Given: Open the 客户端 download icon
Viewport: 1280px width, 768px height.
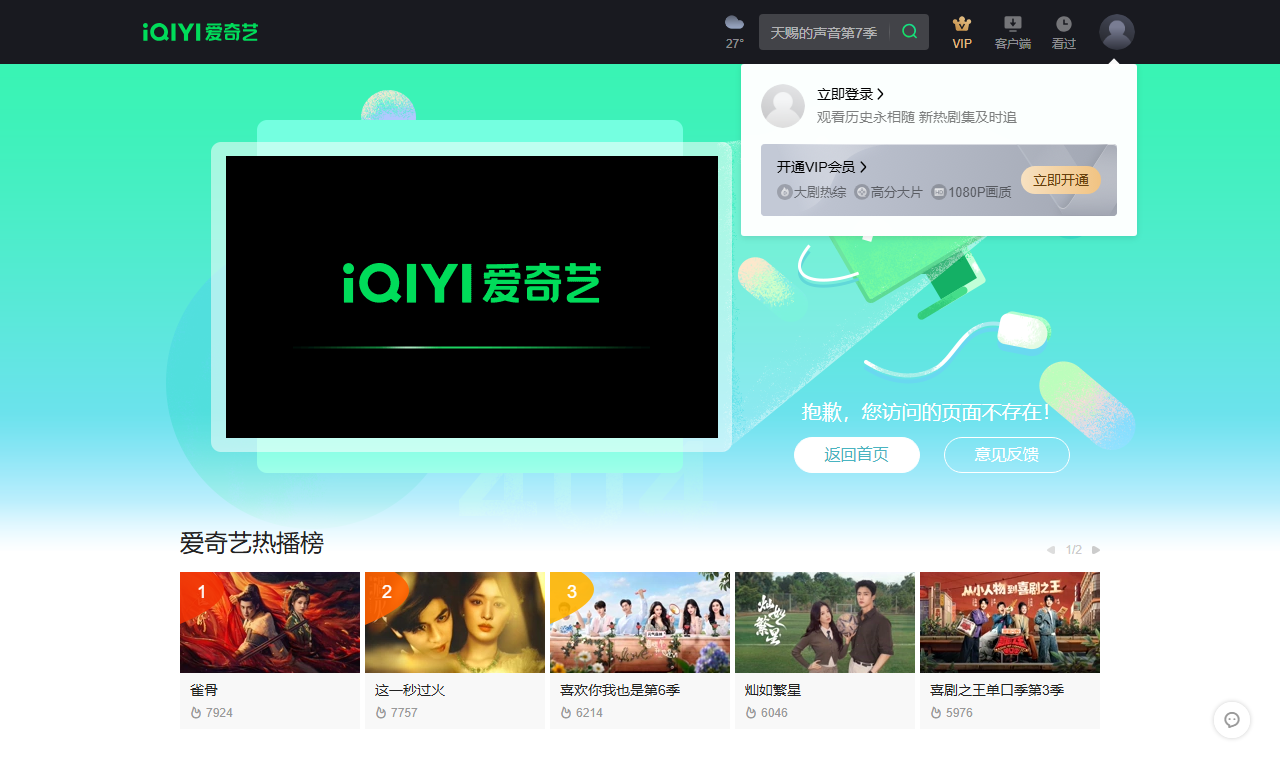Looking at the screenshot, I should point(1013,24).
